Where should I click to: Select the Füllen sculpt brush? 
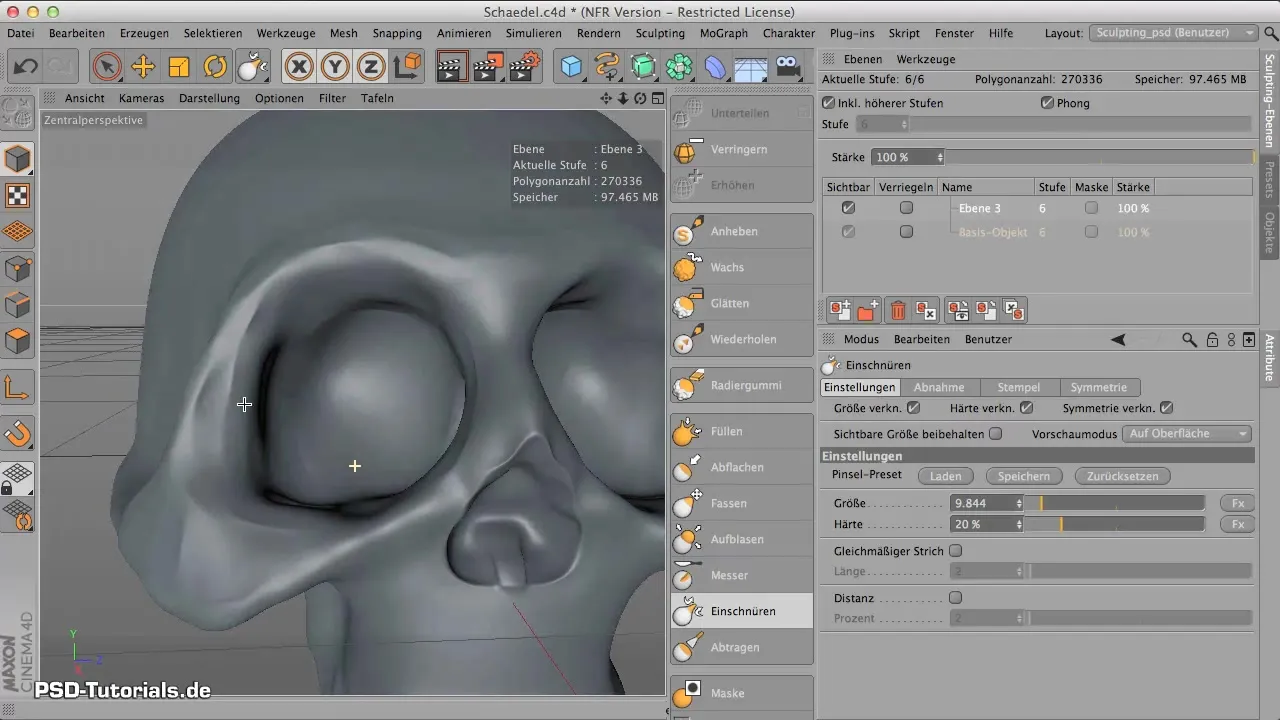point(742,431)
